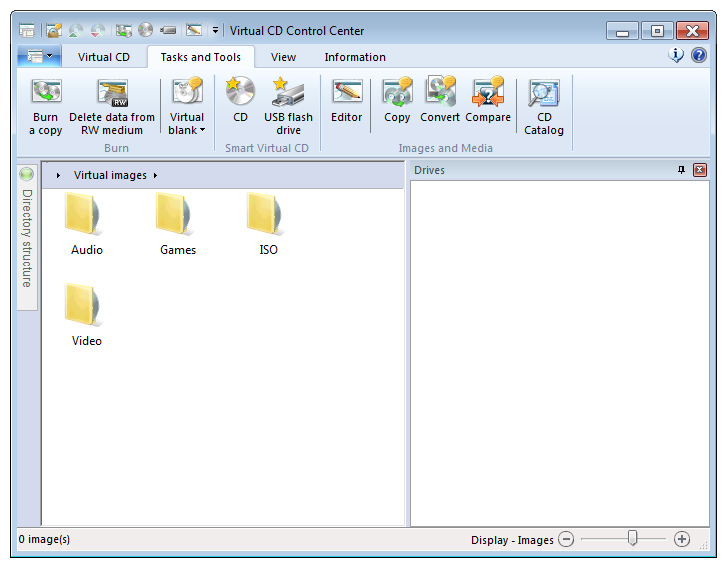Open the View tab
Image resolution: width=727 pixels, height=570 pixels.
(283, 57)
